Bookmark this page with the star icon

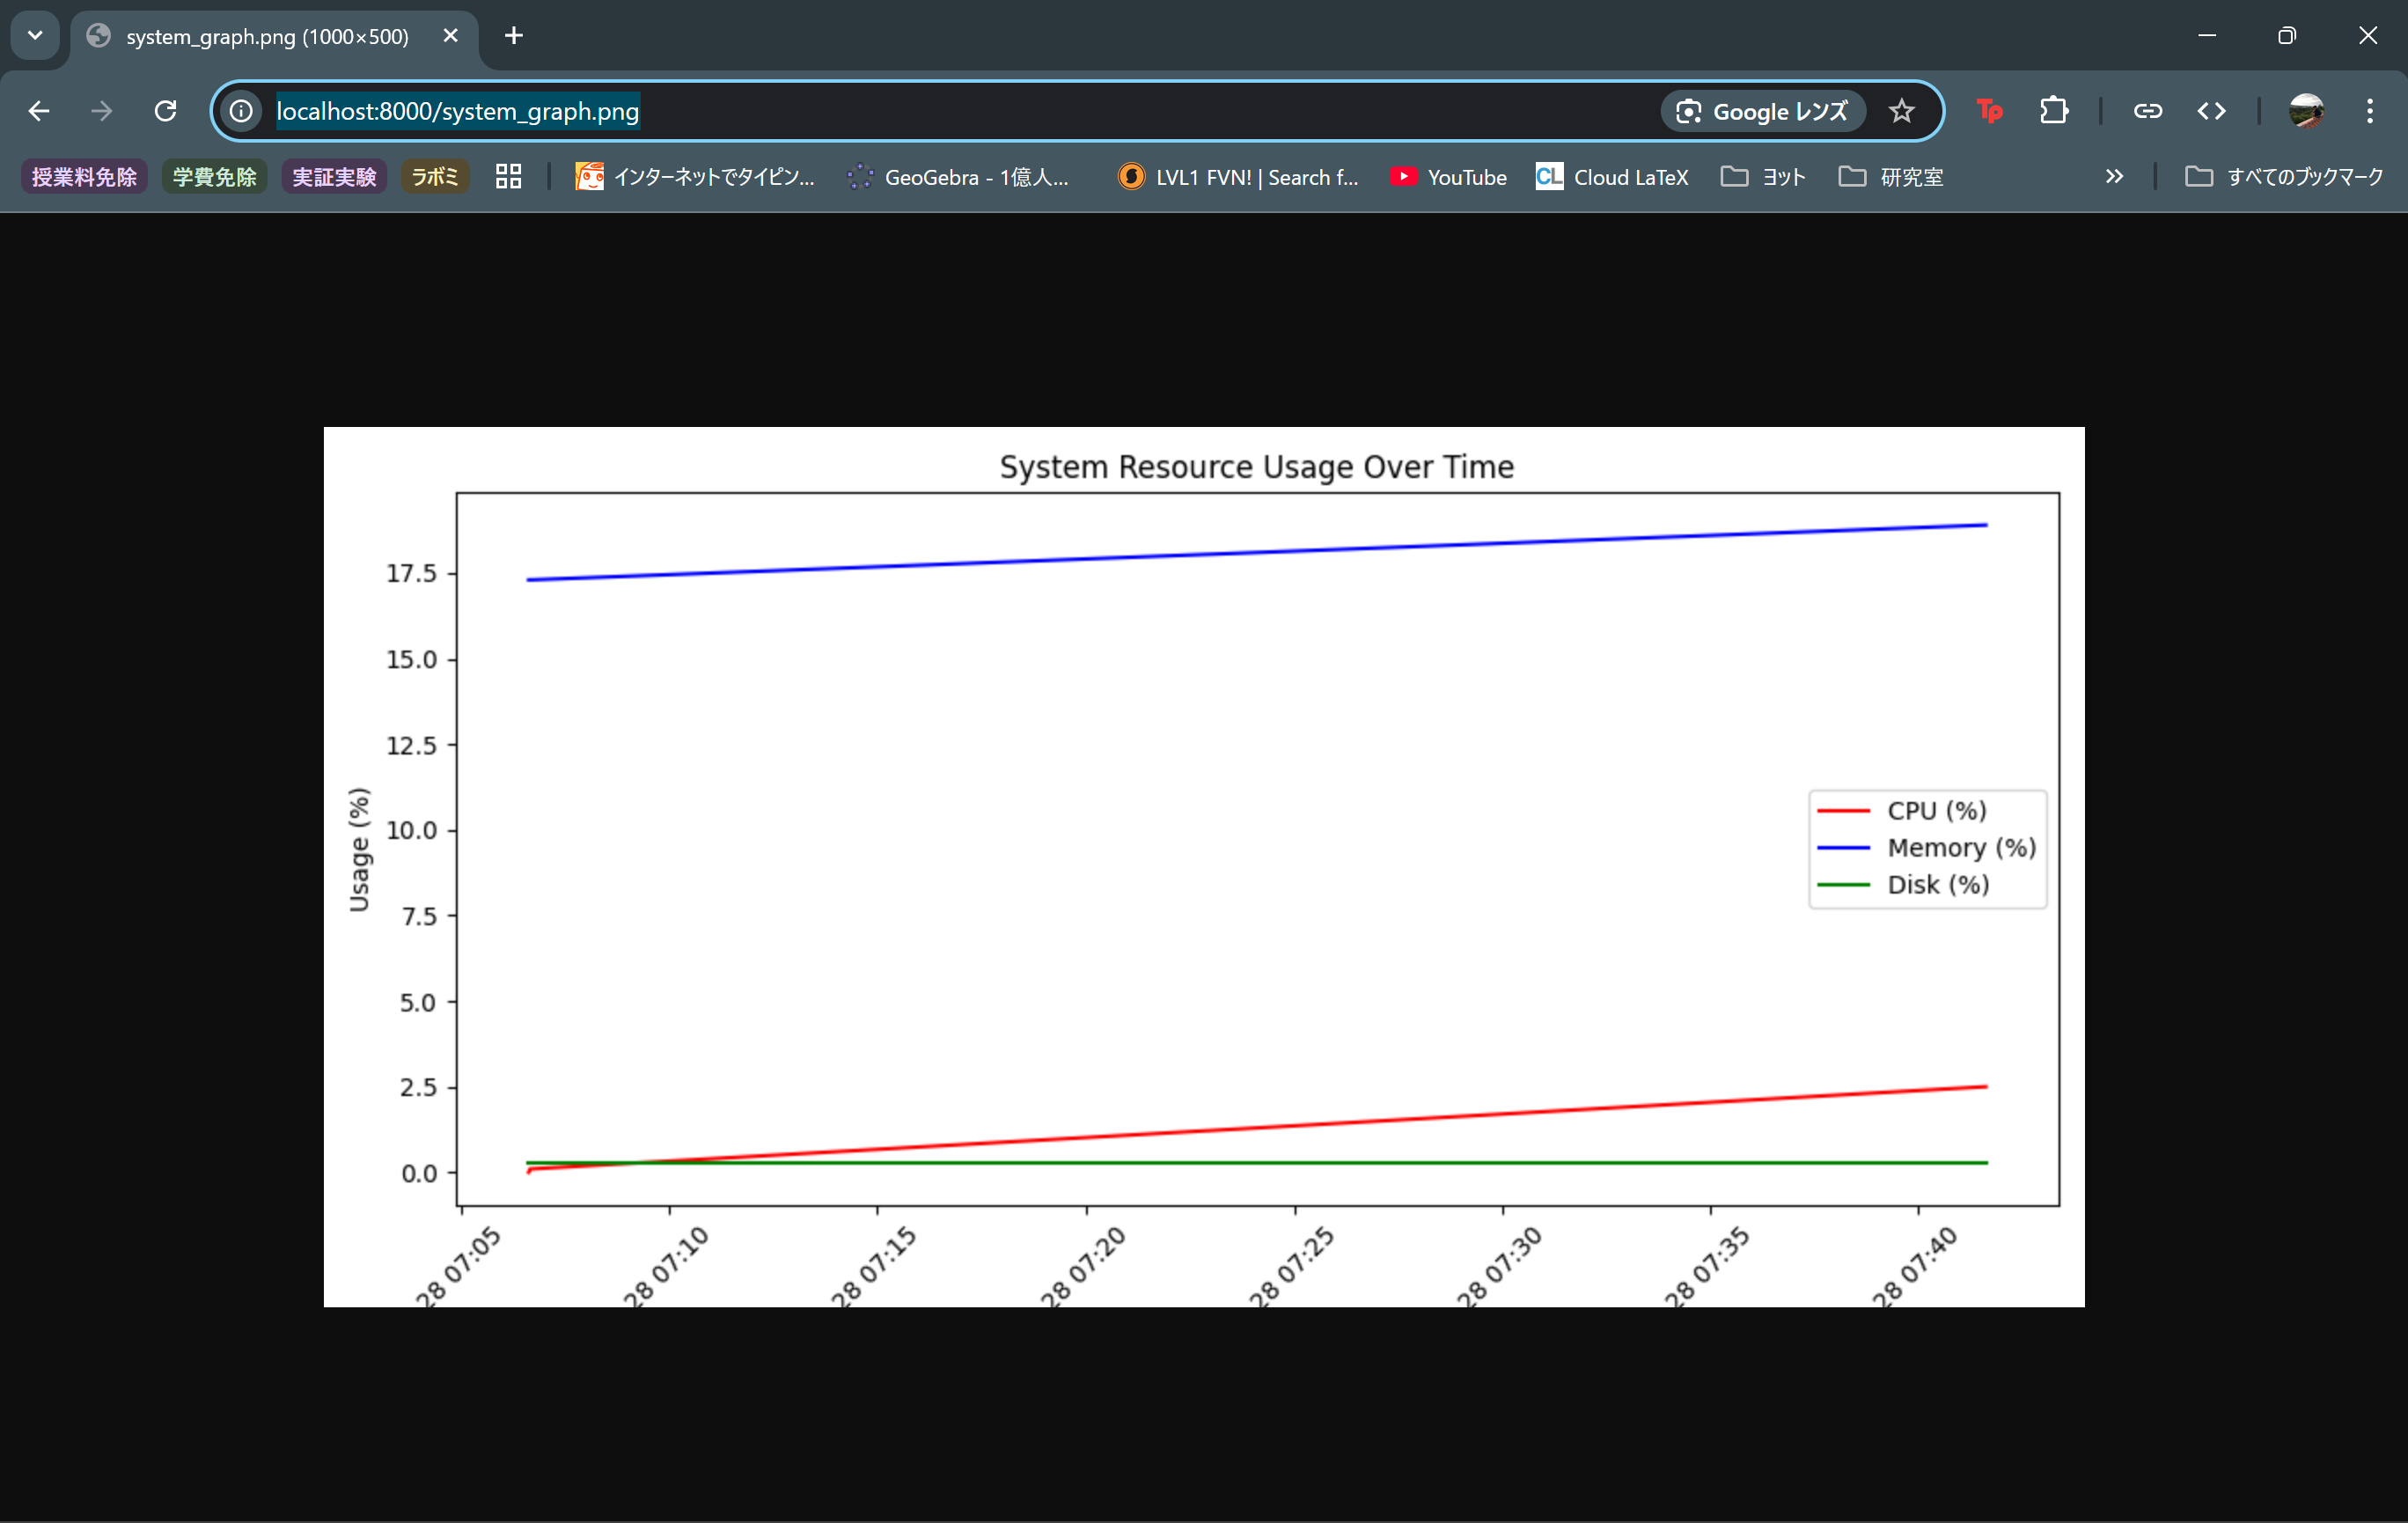tap(1901, 111)
